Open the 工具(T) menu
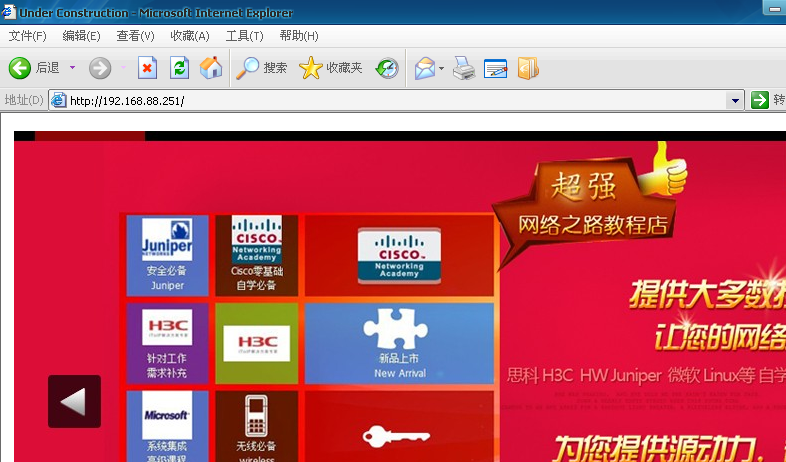The height and width of the screenshot is (462, 786). click(x=244, y=36)
